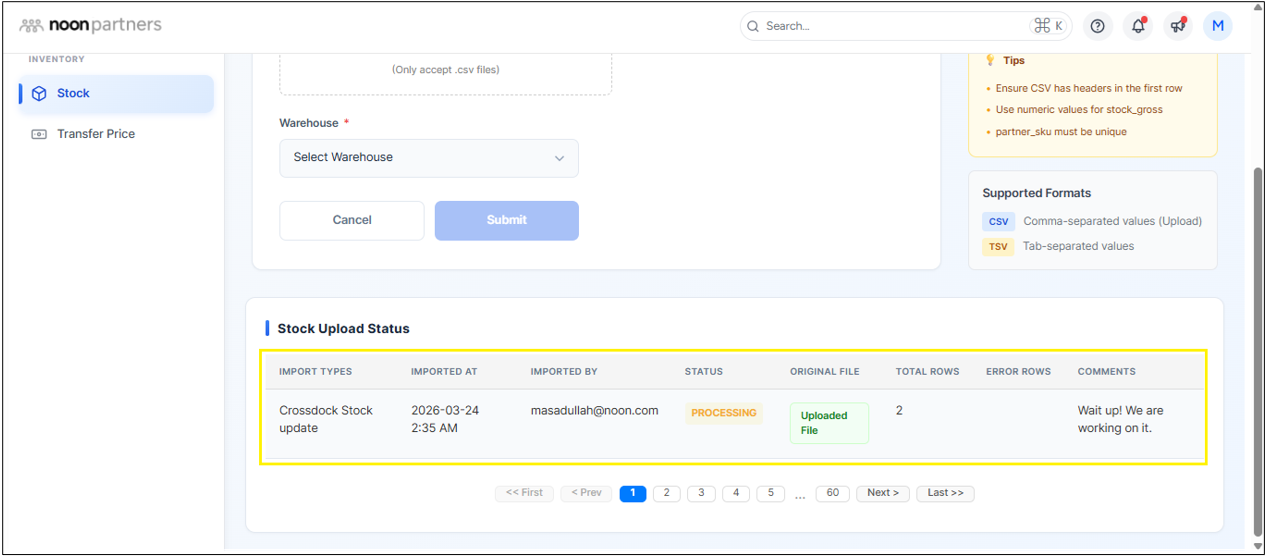Go to page 2 of results
This screenshot has height=557, width=1266.
click(666, 493)
